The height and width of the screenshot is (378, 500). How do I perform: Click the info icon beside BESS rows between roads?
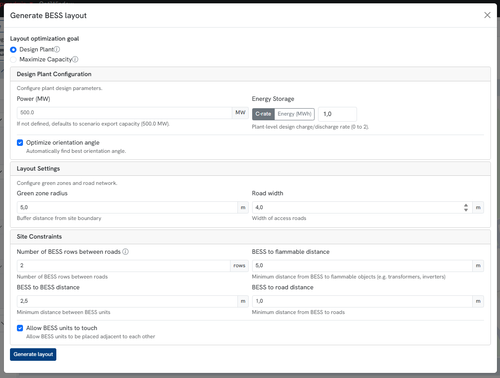pyautogui.click(x=125, y=252)
